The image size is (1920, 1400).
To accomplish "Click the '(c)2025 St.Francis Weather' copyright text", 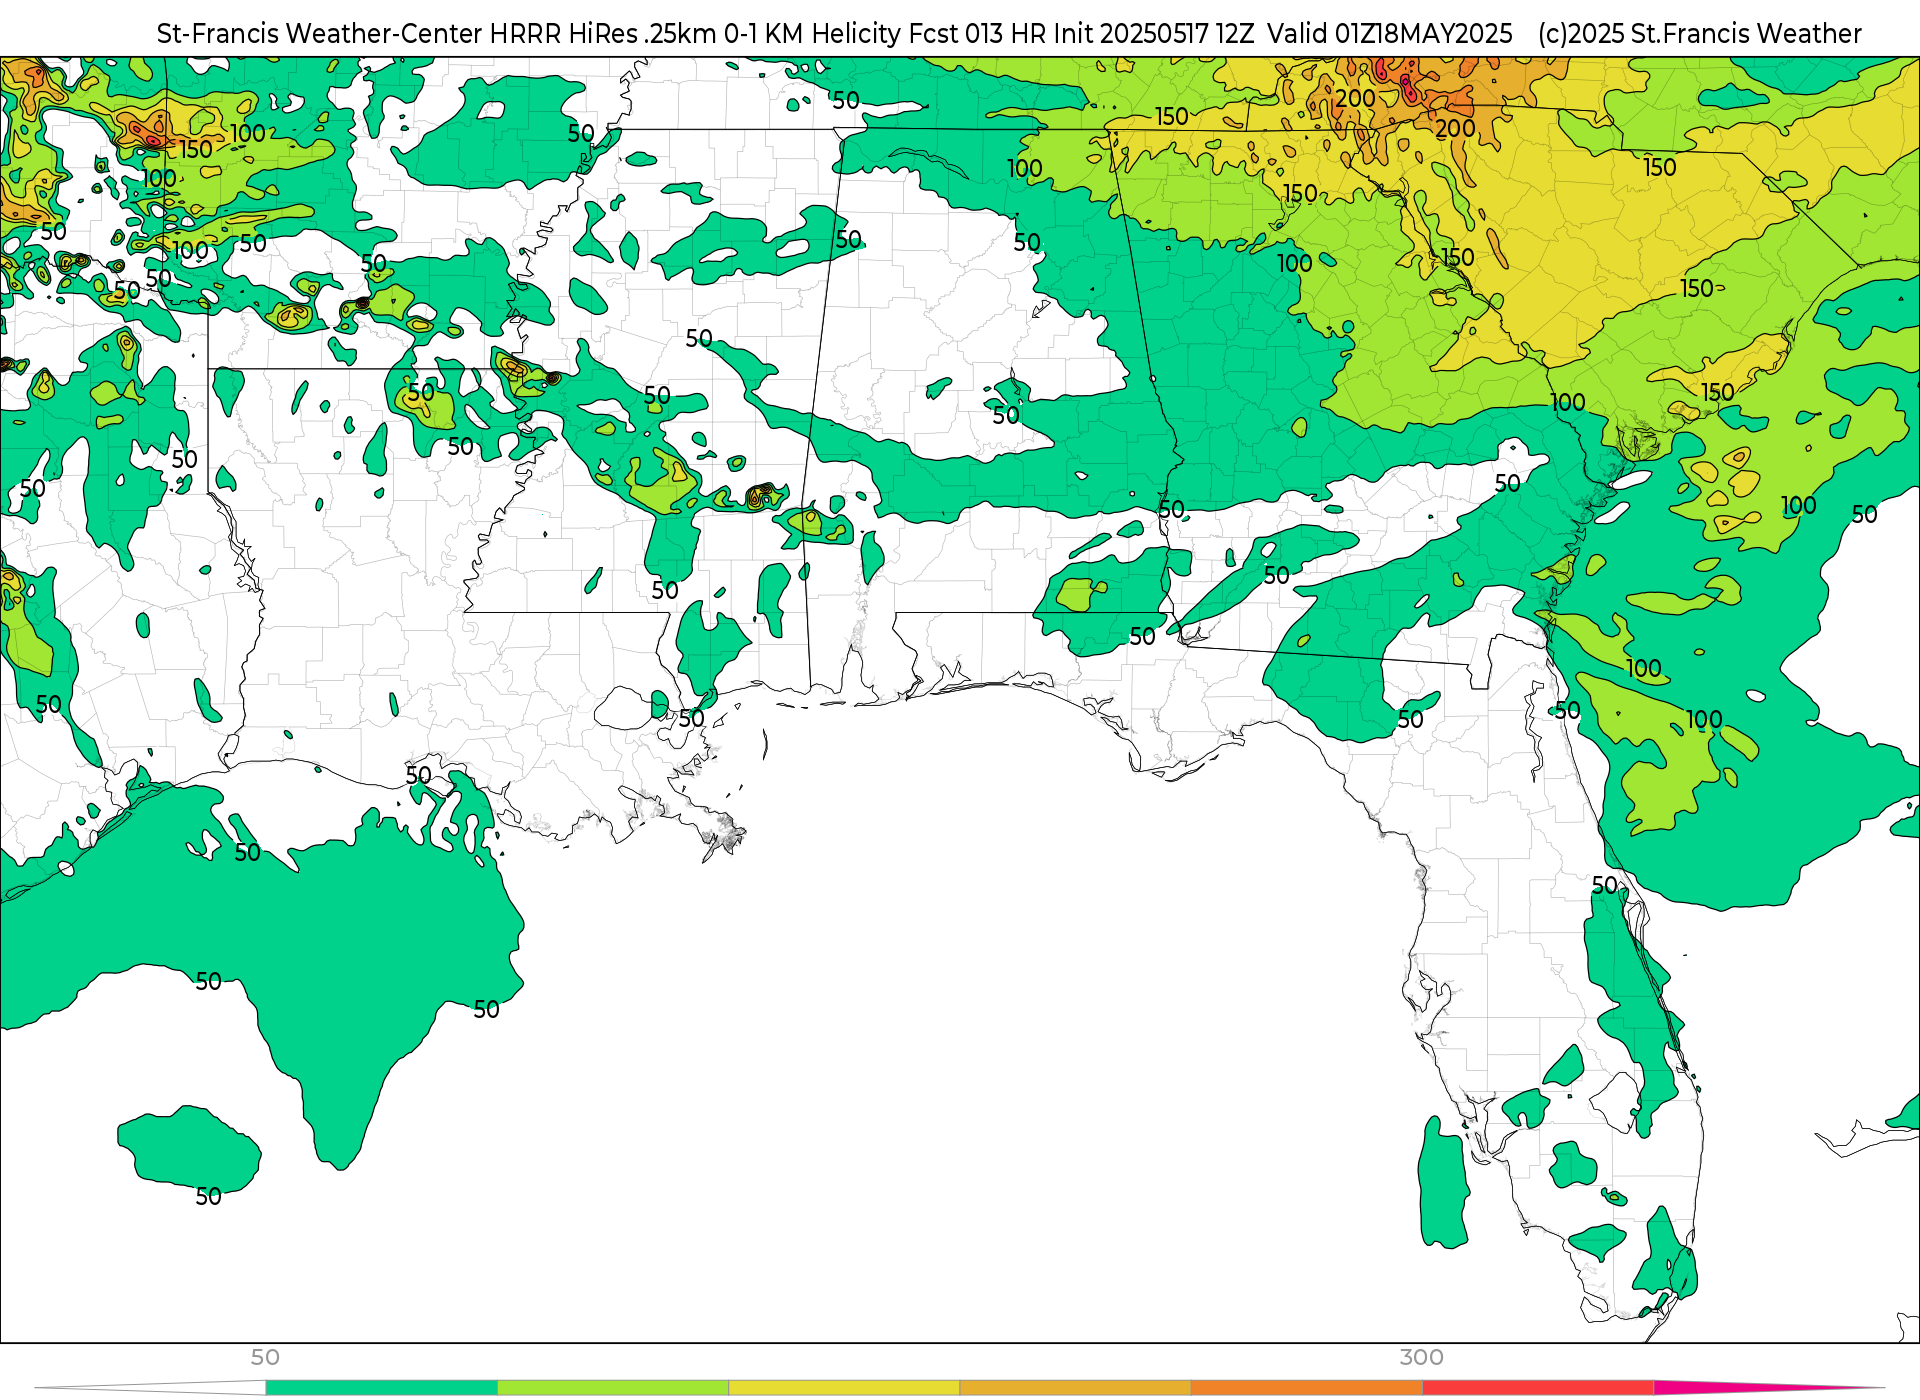I will (1700, 34).
